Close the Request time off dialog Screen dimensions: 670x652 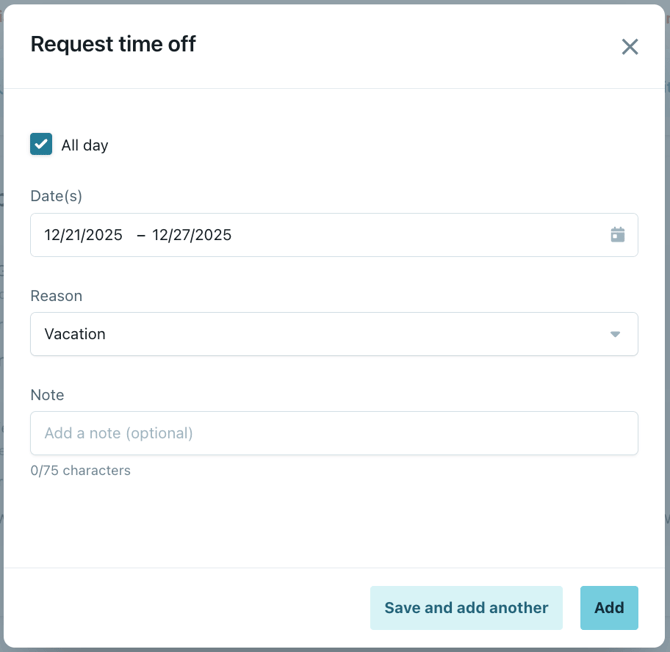point(629,46)
